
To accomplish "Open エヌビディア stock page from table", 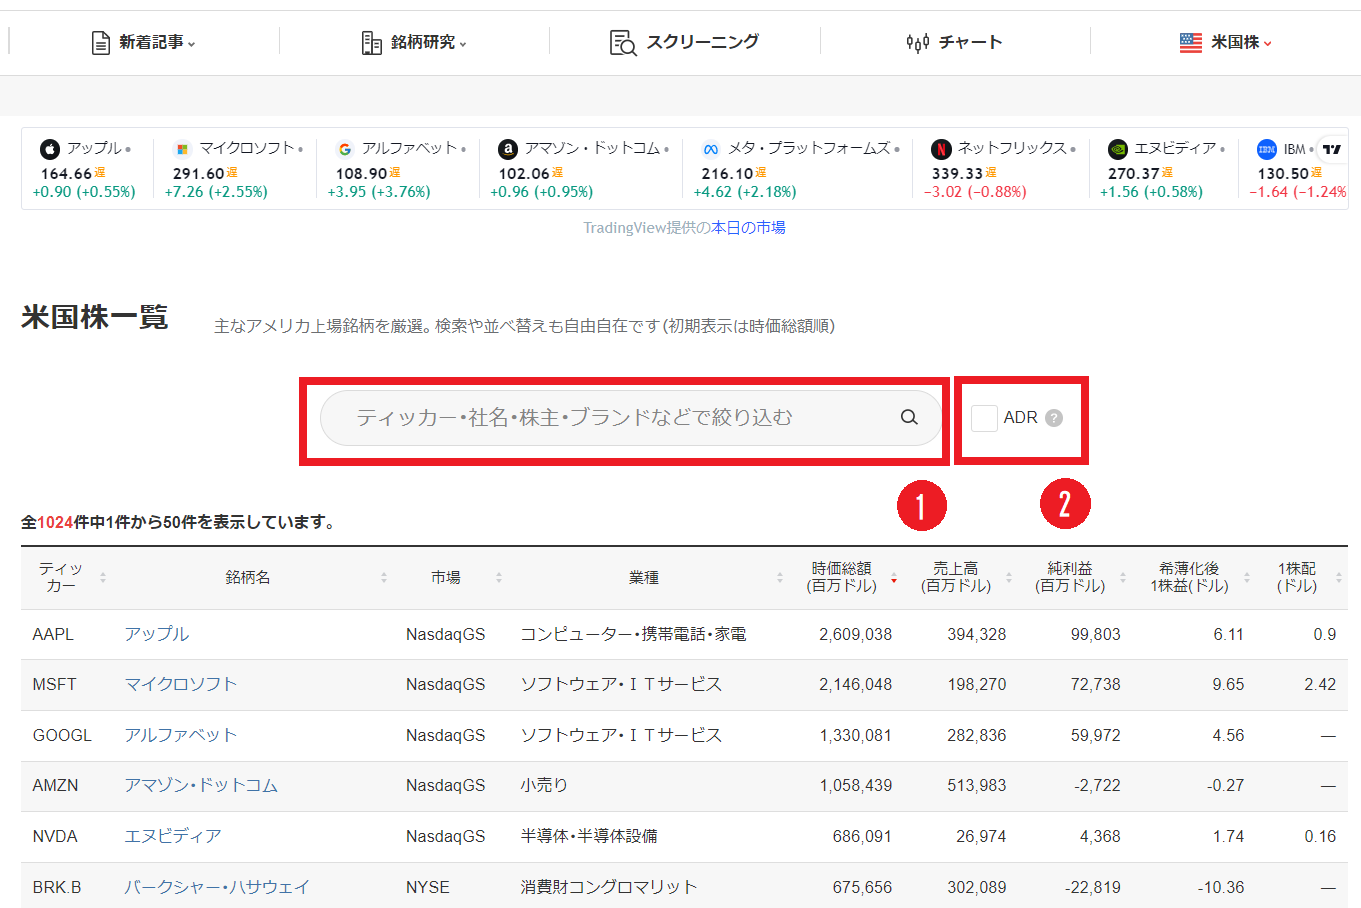I will click(173, 836).
